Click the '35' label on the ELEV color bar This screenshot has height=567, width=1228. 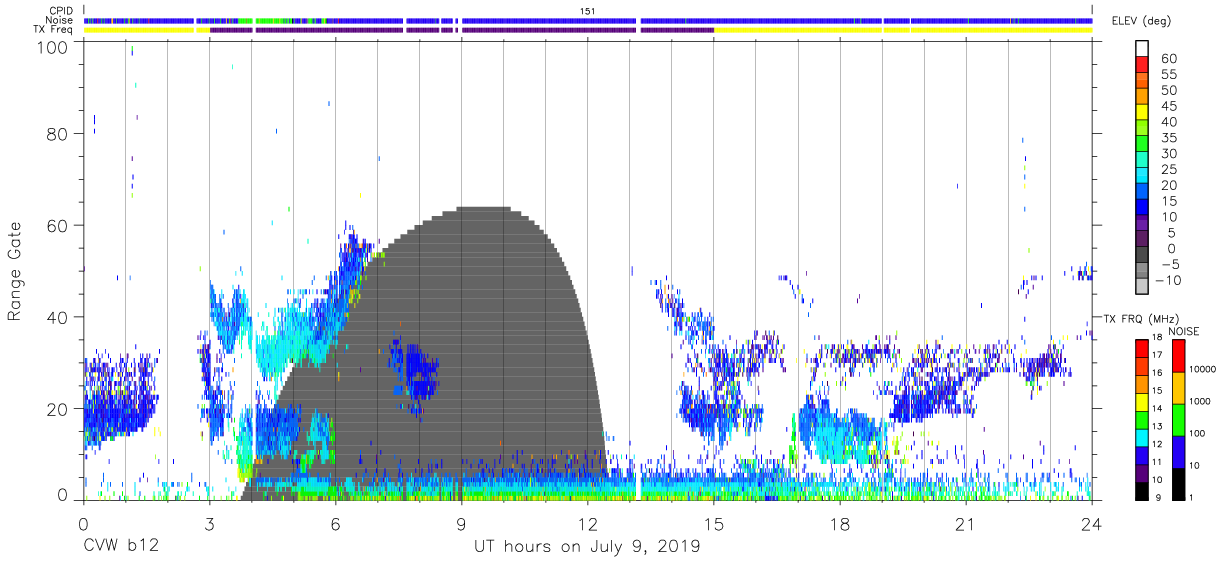[1168, 138]
